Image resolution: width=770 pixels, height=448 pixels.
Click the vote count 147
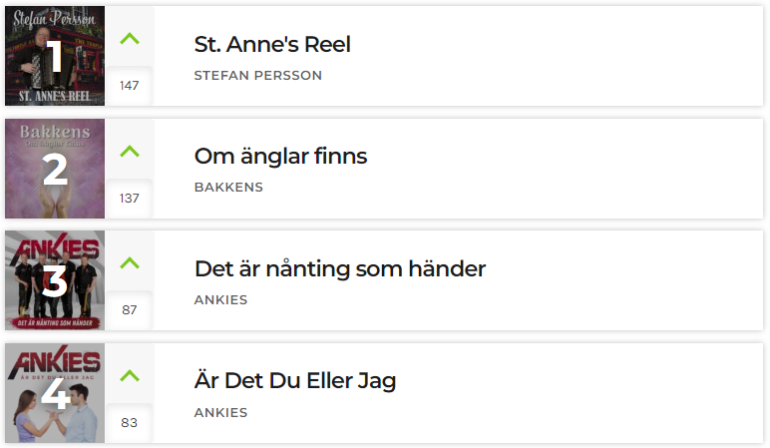[129, 85]
